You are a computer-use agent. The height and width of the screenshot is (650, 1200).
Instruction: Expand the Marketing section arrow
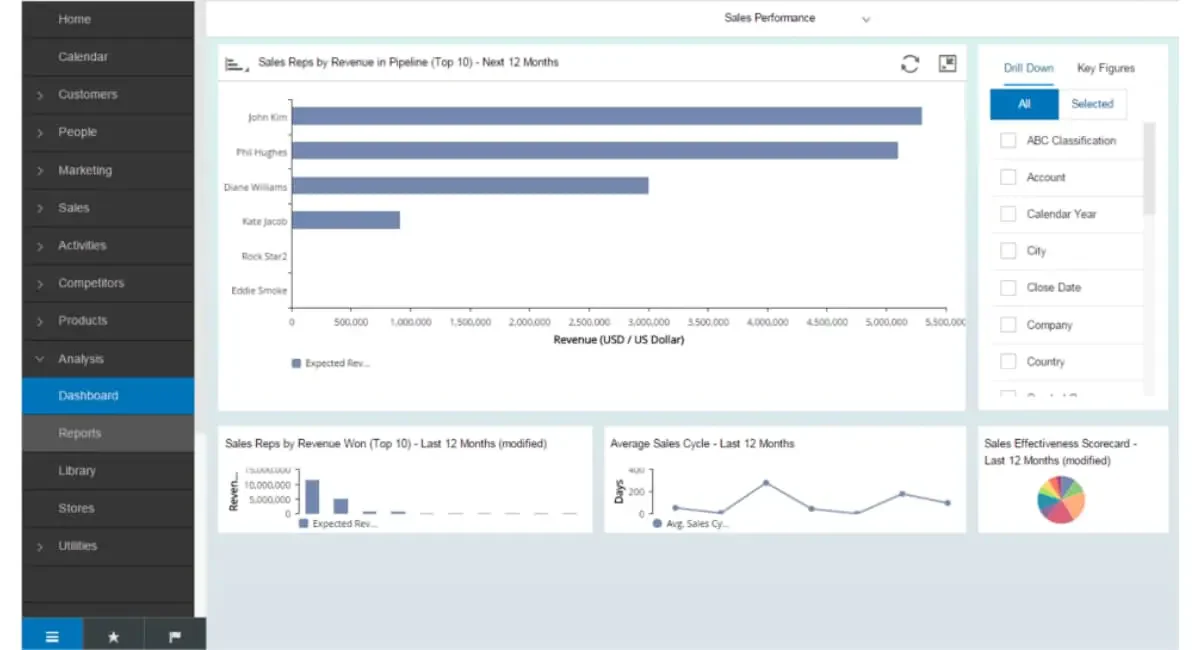(40, 171)
